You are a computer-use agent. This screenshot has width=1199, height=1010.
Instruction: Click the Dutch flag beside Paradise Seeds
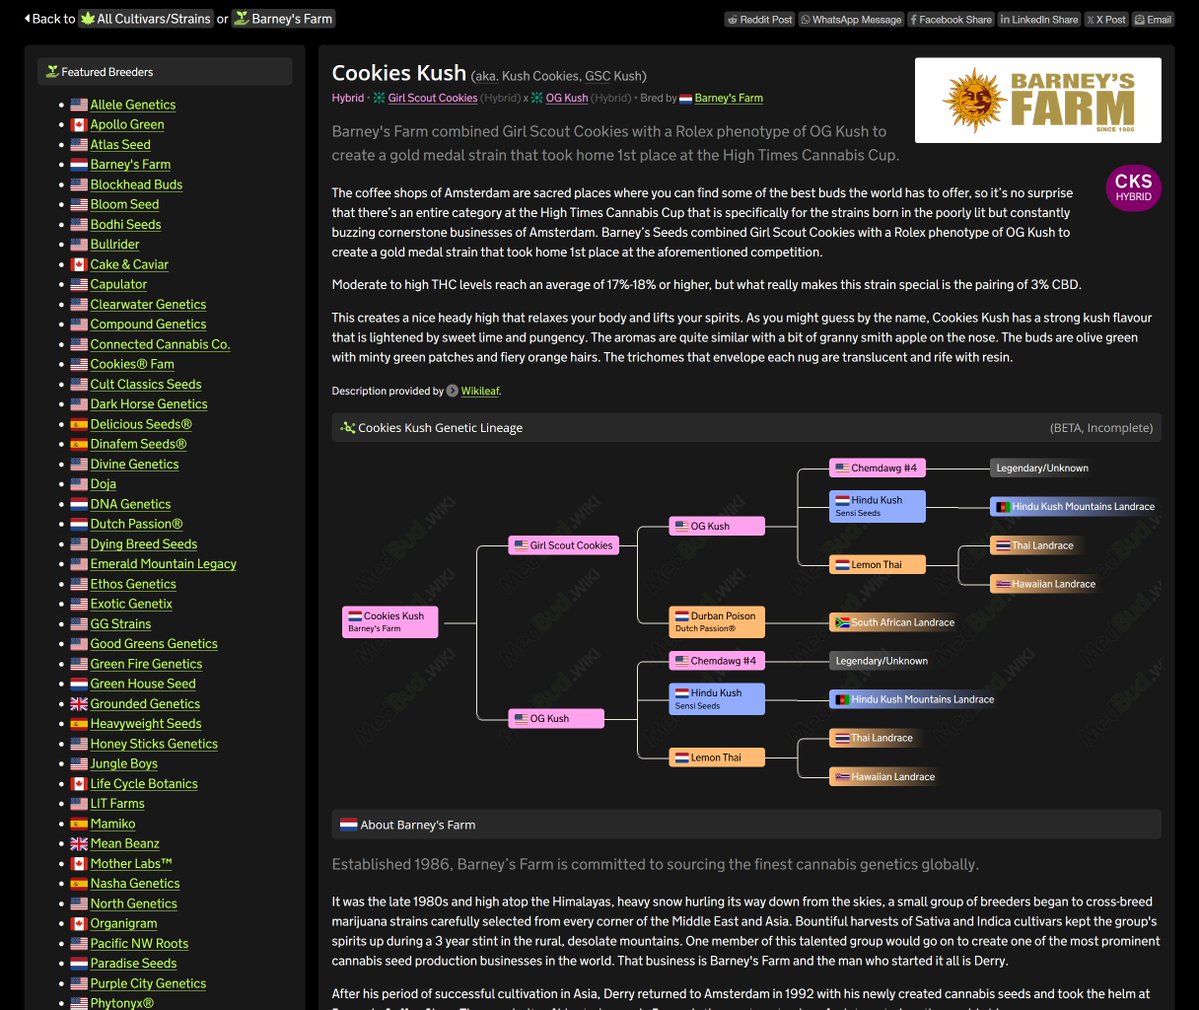tap(79, 963)
